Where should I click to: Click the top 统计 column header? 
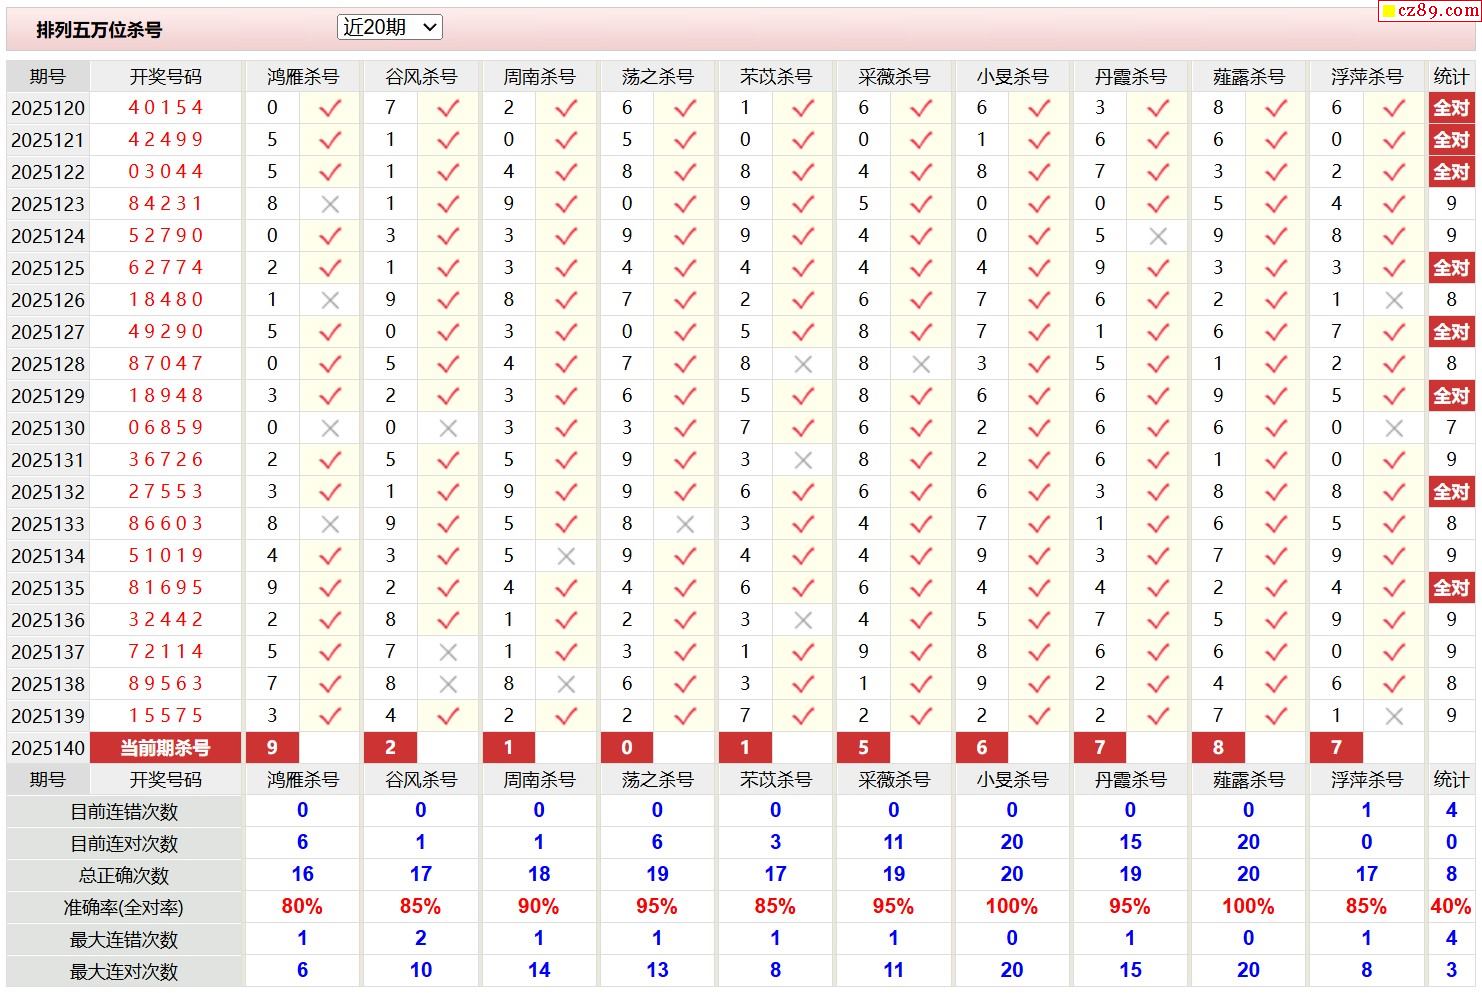pyautogui.click(x=1451, y=77)
